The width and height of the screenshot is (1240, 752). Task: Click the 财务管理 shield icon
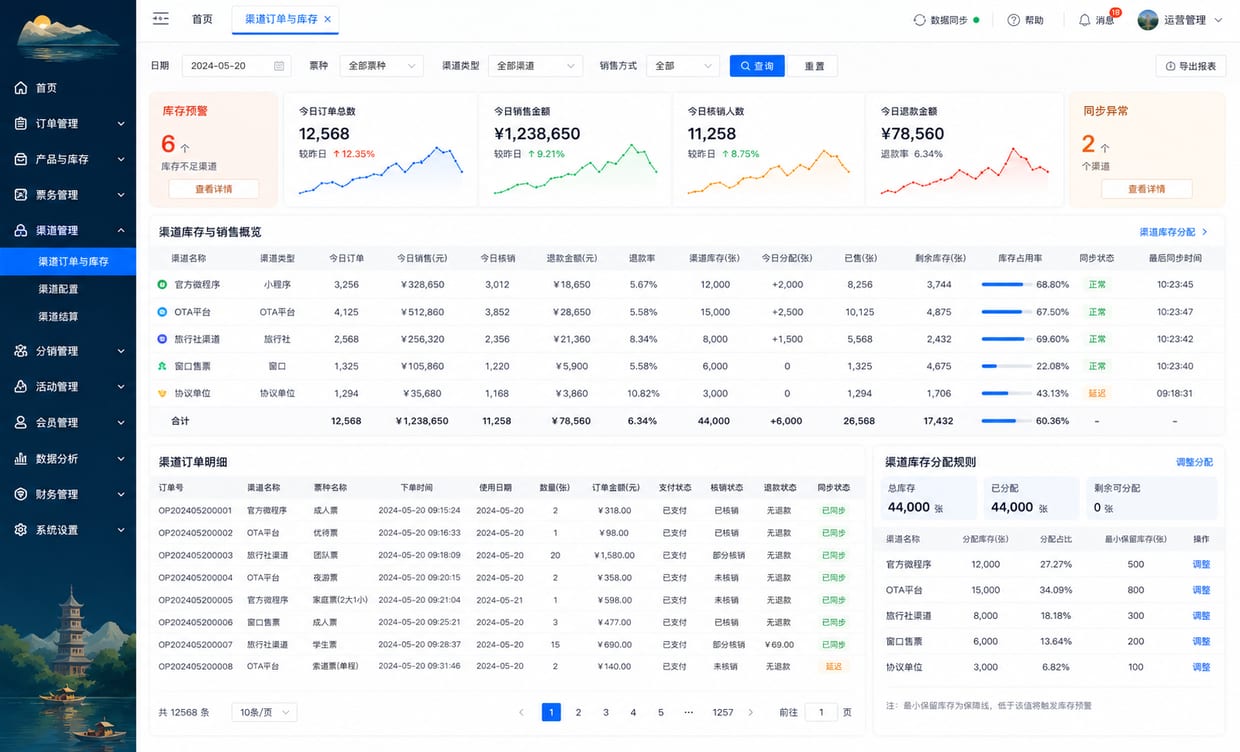click(21, 494)
